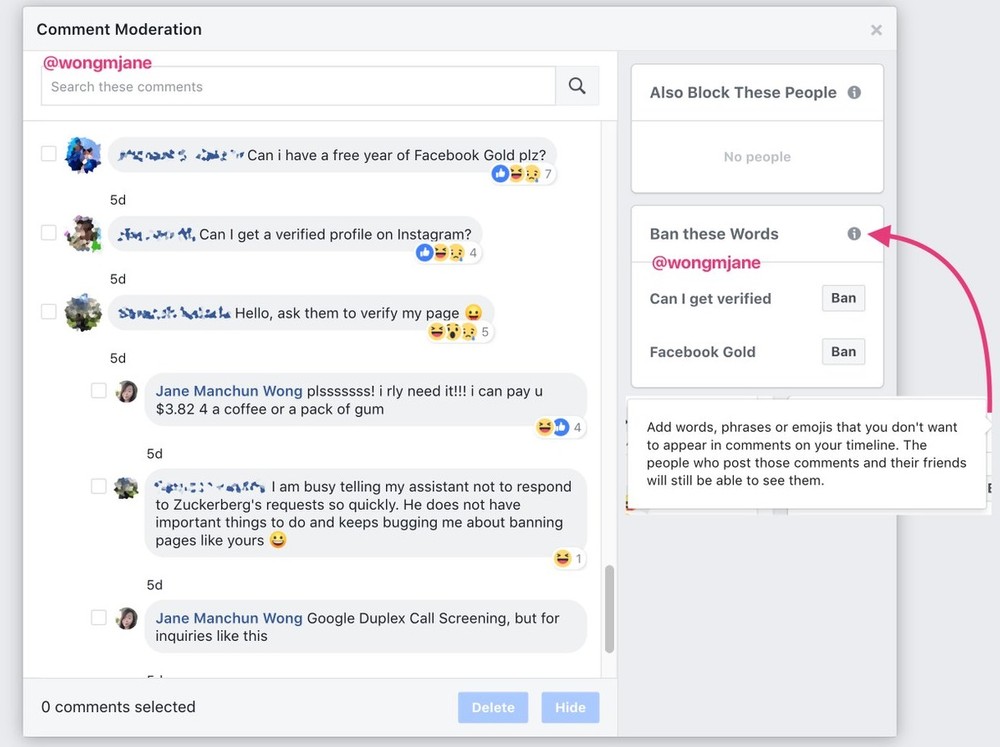This screenshot has width=1000, height=747.
Task: Check the box for verify my page comment
Action: point(49,312)
